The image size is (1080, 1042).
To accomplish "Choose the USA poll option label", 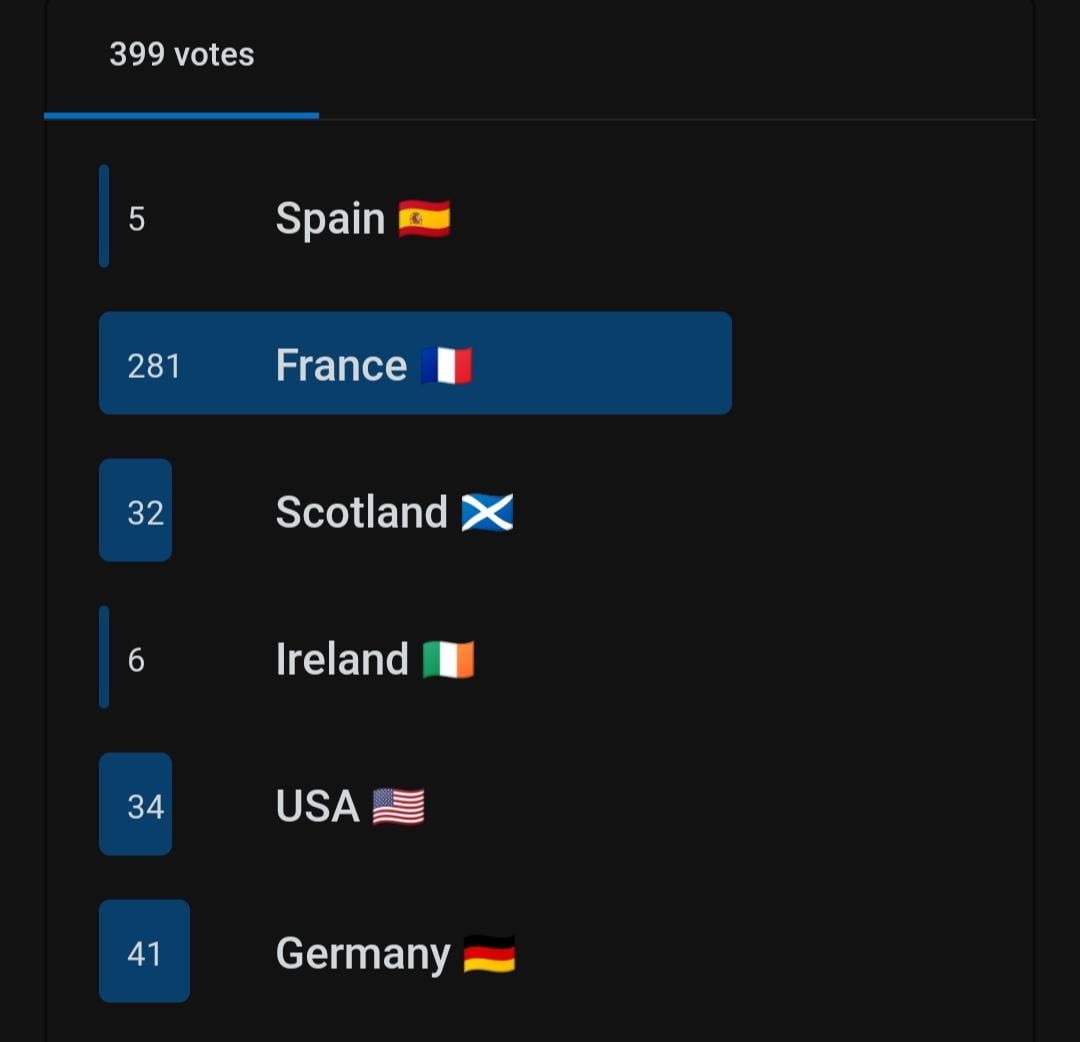I will pyautogui.click(x=318, y=806).
